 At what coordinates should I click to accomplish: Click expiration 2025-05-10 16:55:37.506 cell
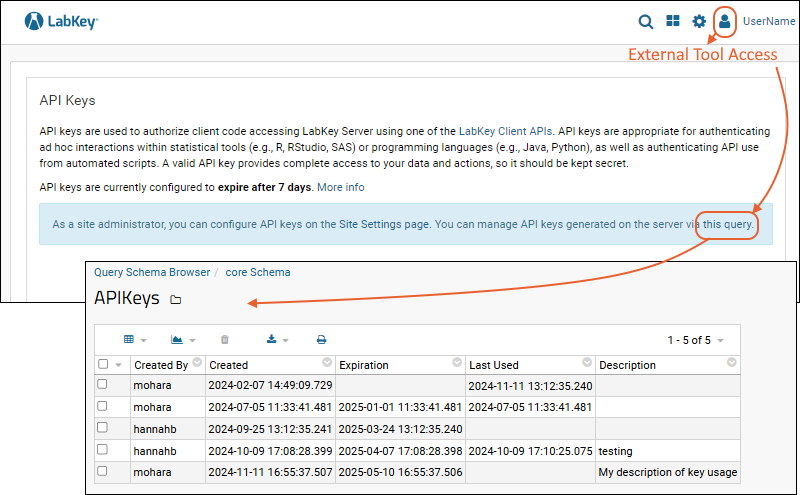(x=401, y=473)
